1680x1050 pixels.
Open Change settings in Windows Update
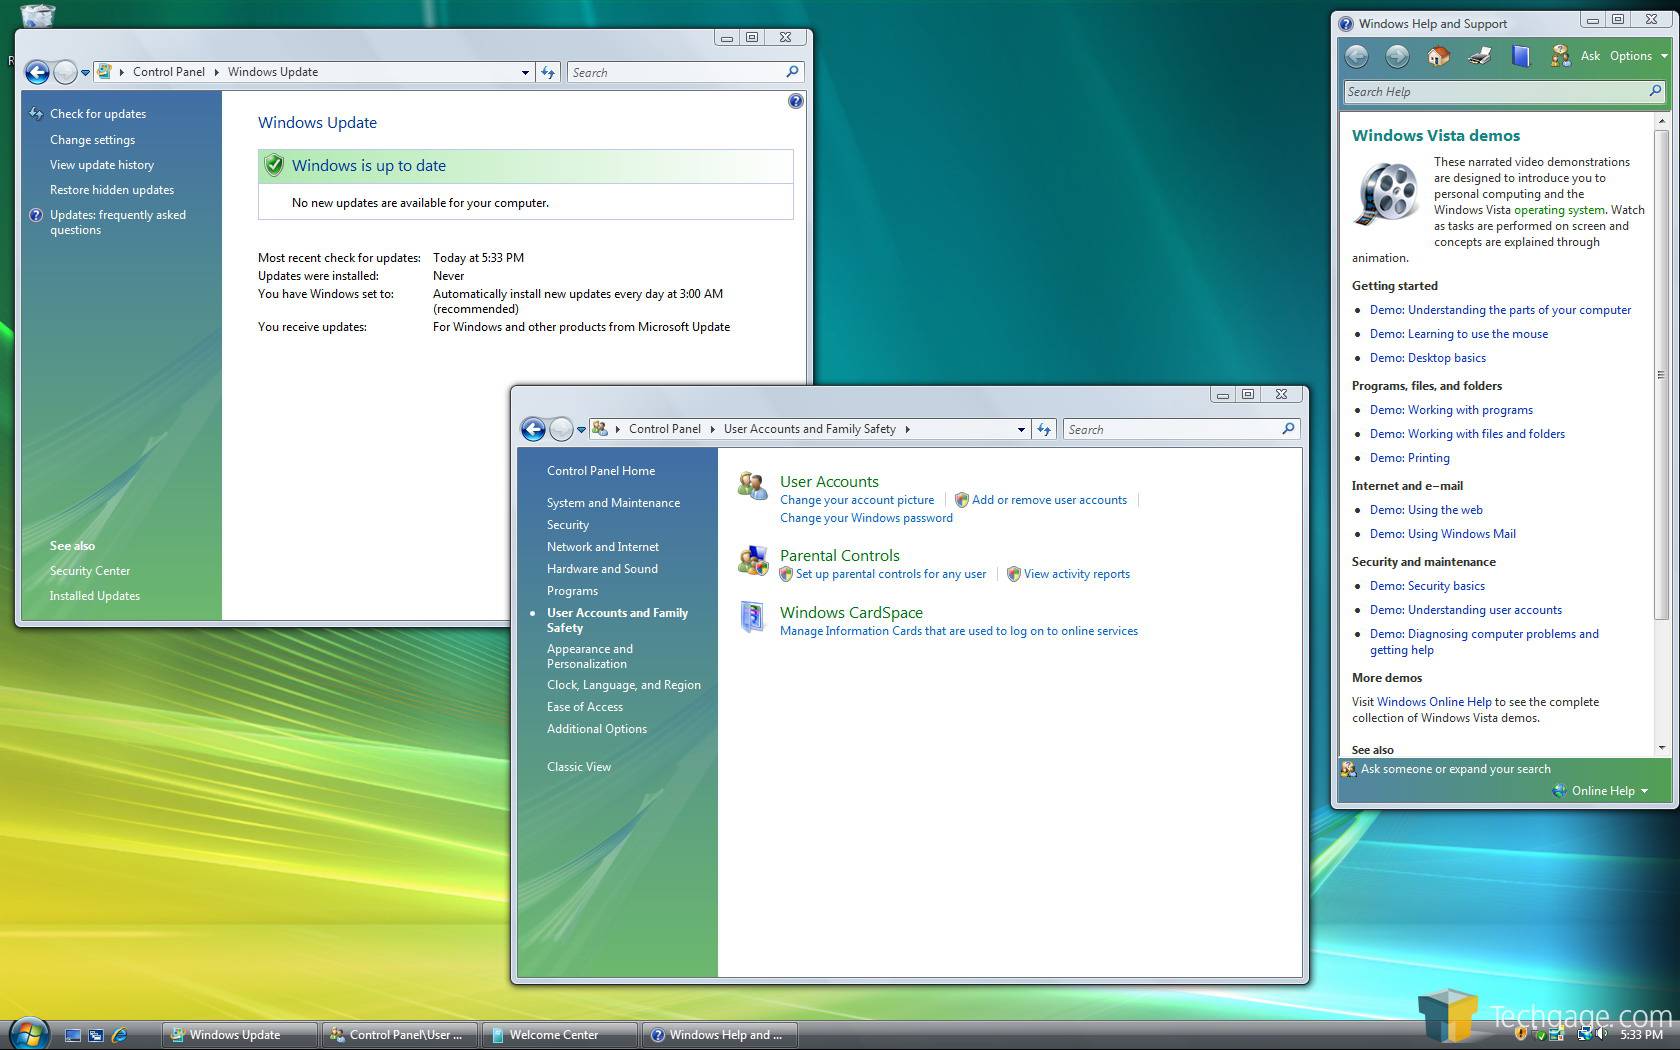coord(92,140)
